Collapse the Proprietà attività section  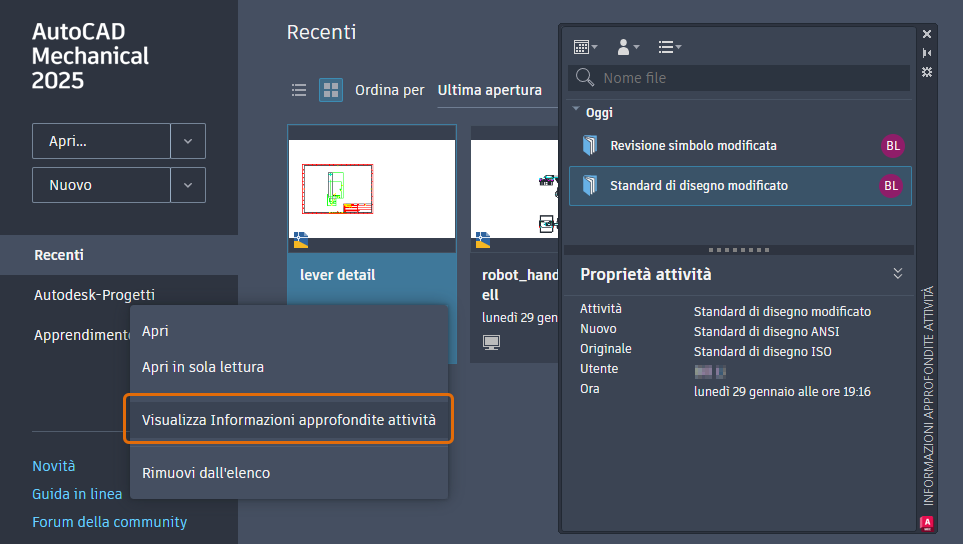point(897,273)
